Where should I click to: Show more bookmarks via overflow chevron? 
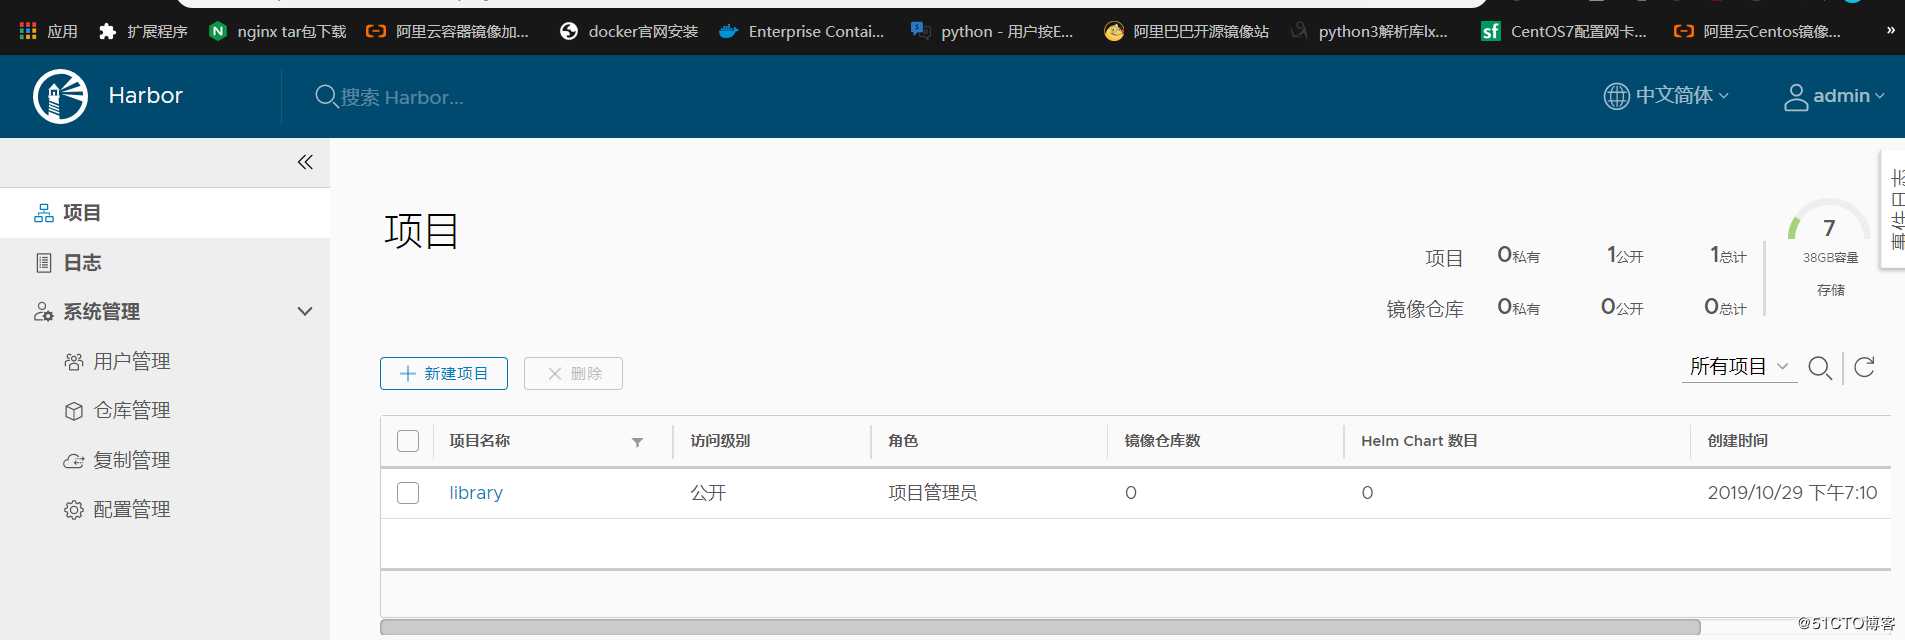1890,31
